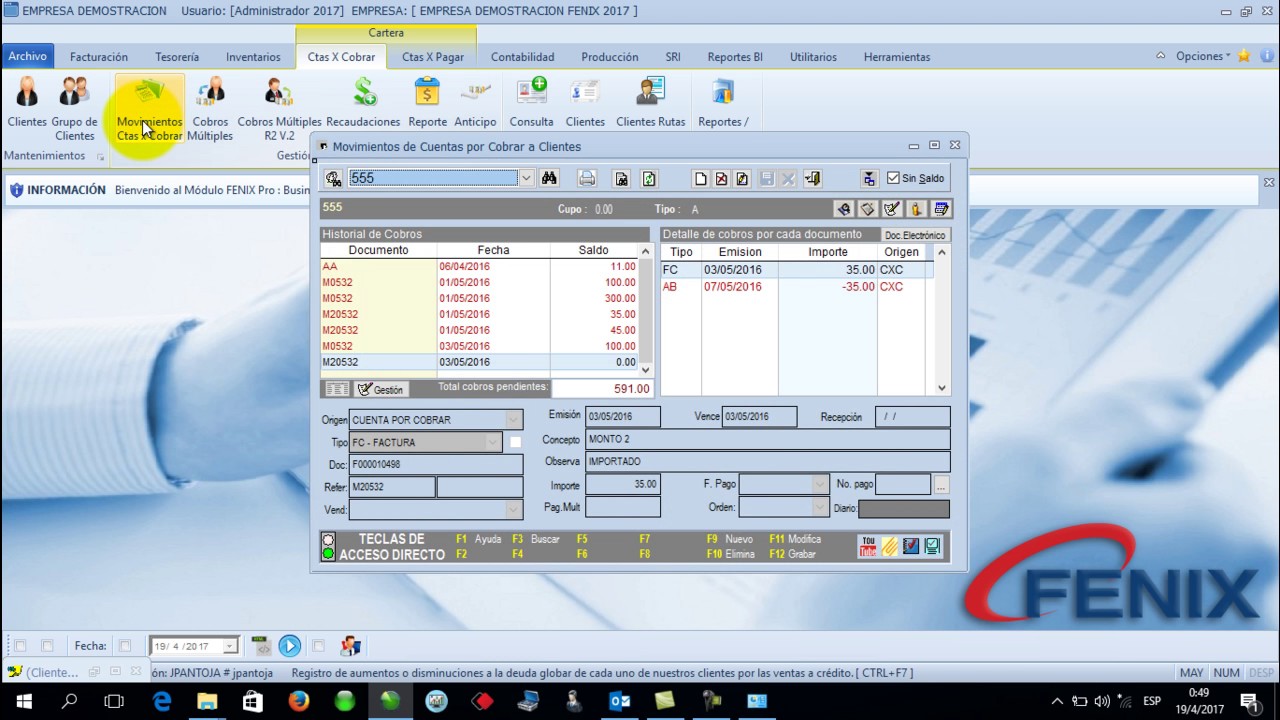1280x720 pixels.
Task: Open the F. Pago dropdown
Action: click(819, 484)
